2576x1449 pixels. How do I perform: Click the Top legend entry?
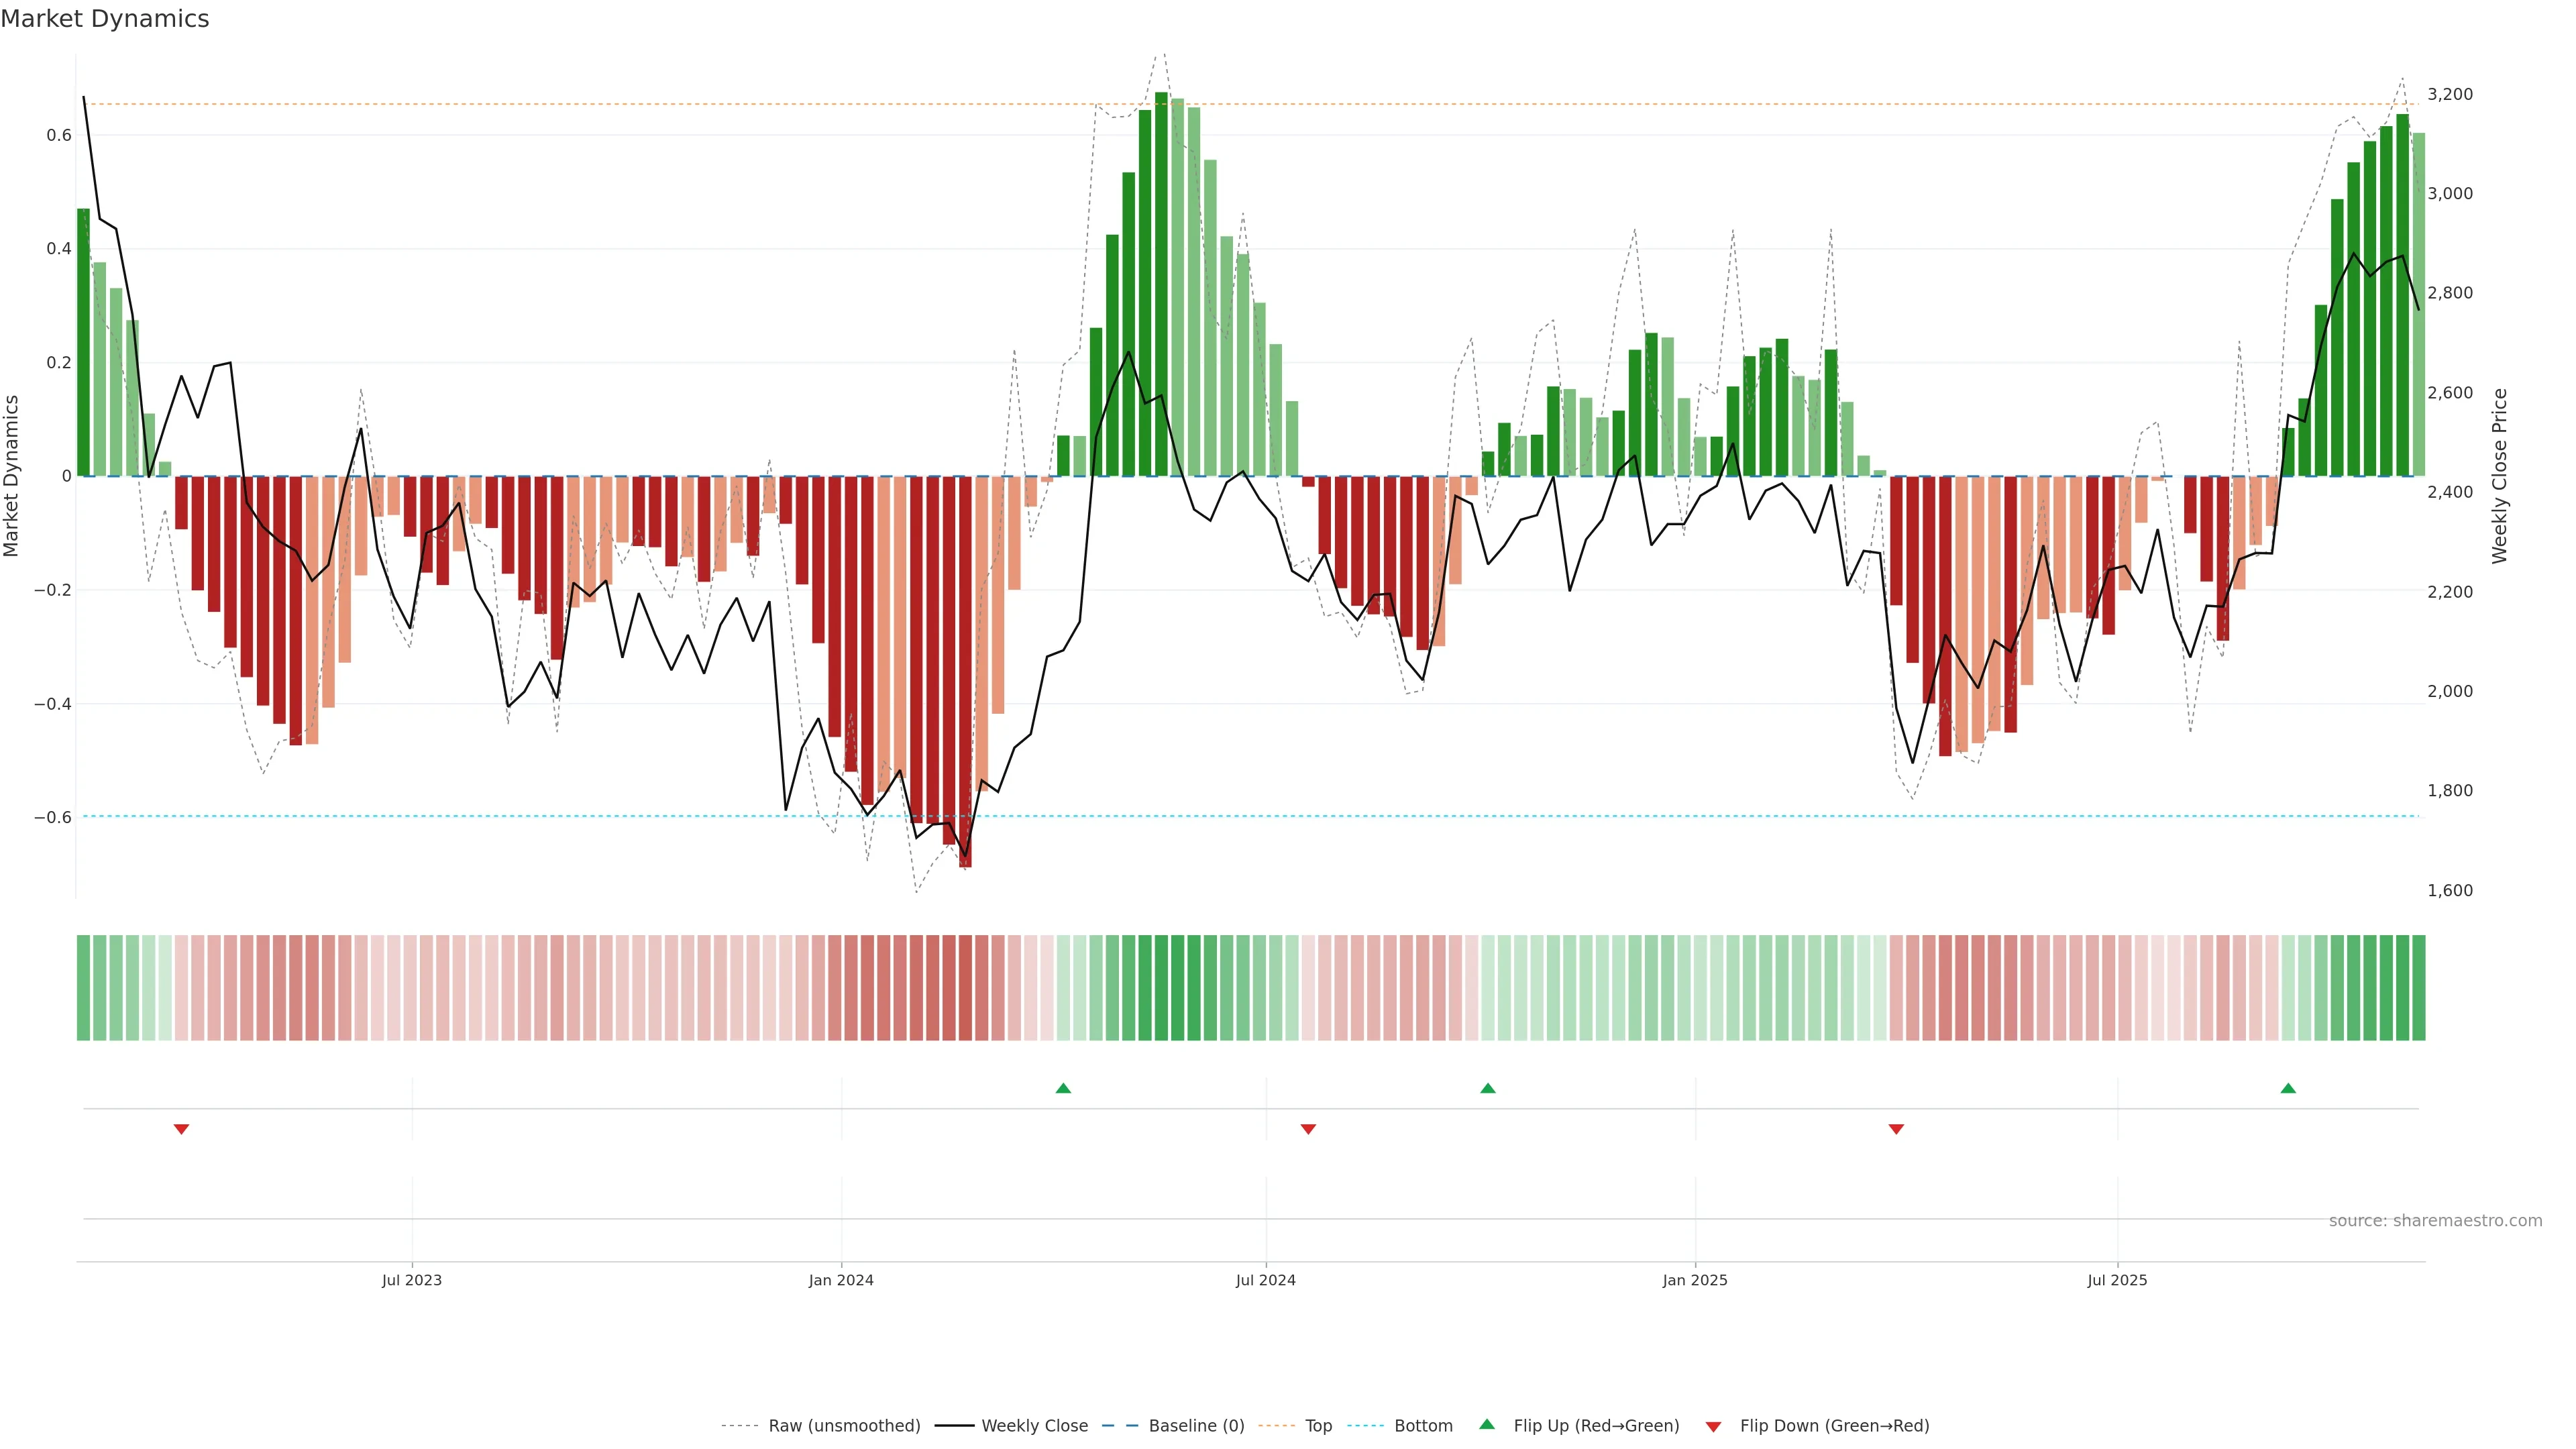coord(1318,1426)
